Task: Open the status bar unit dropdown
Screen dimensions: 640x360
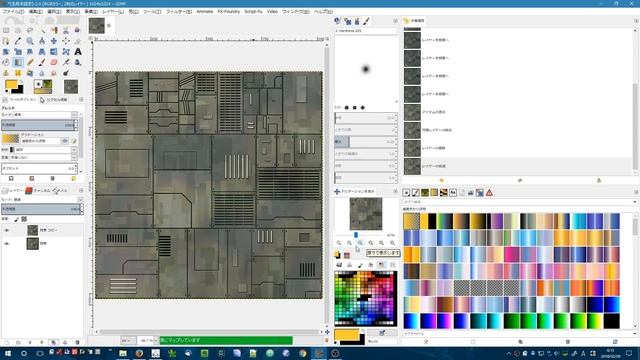Action: coord(128,340)
